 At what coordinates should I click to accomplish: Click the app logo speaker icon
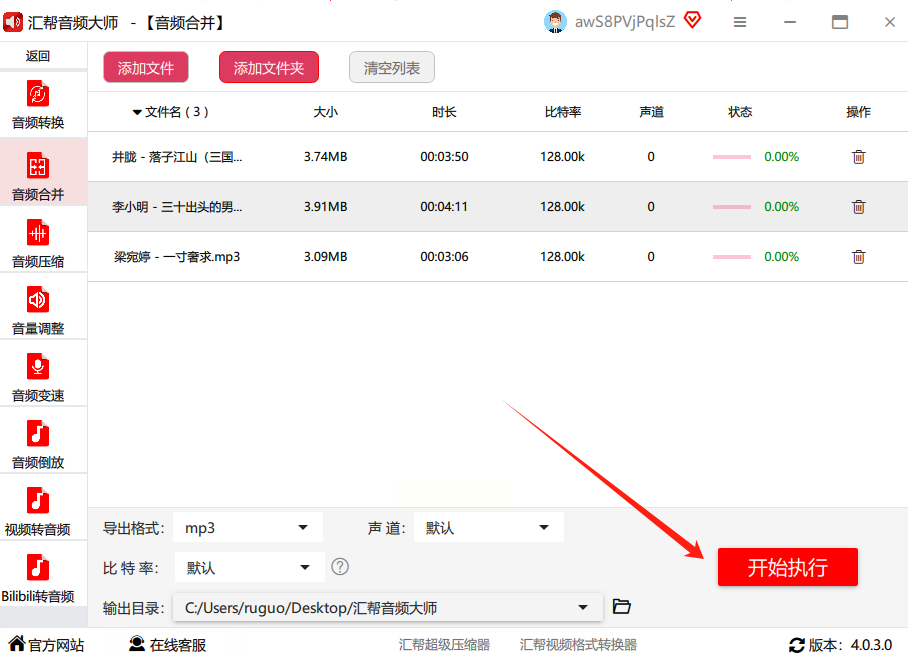(x=13, y=22)
